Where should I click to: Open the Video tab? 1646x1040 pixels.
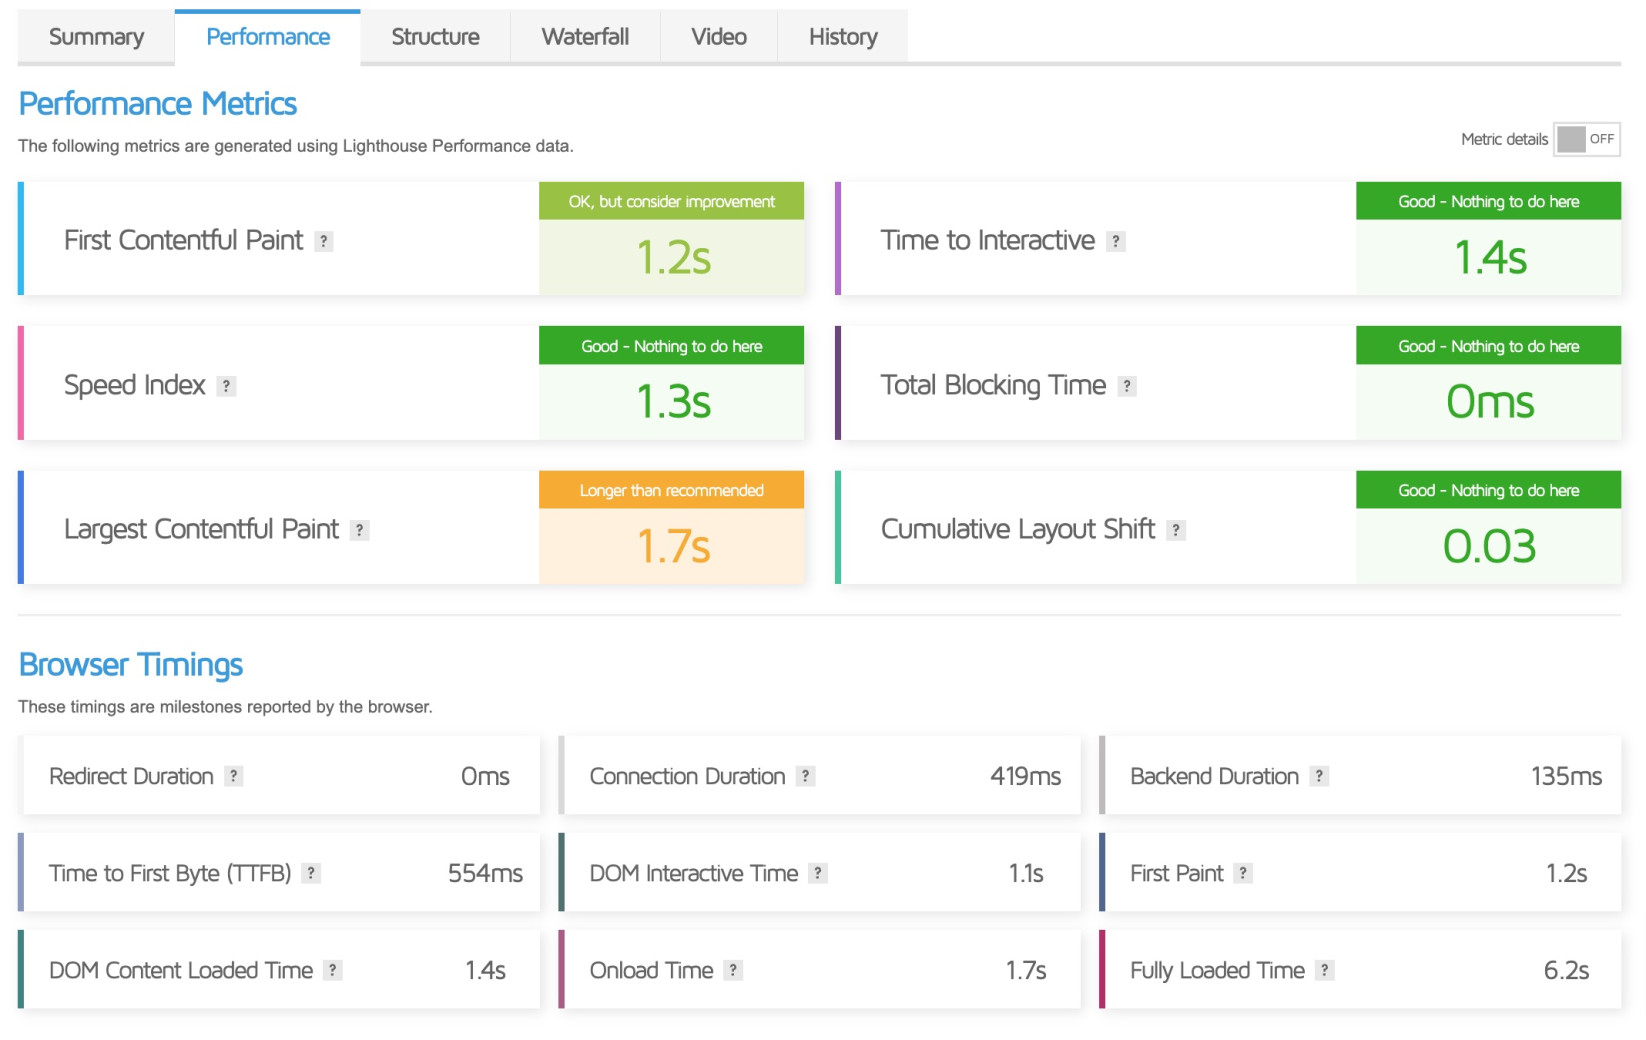[x=719, y=37]
